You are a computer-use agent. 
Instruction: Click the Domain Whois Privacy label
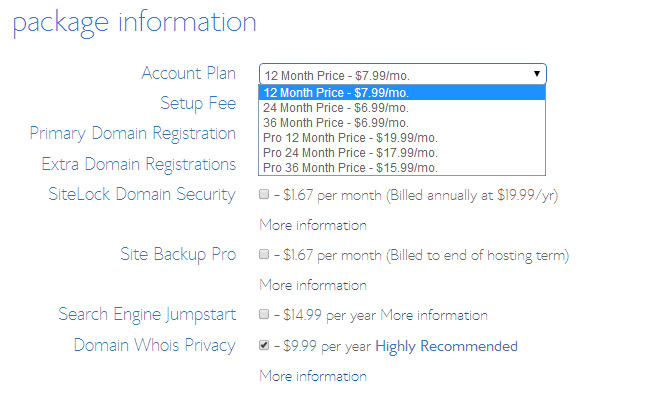click(154, 345)
